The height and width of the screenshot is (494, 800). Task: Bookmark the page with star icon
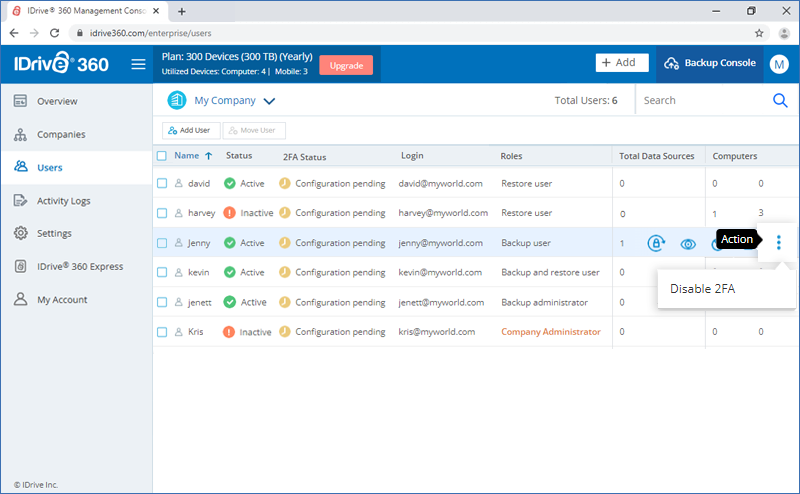pos(759,33)
